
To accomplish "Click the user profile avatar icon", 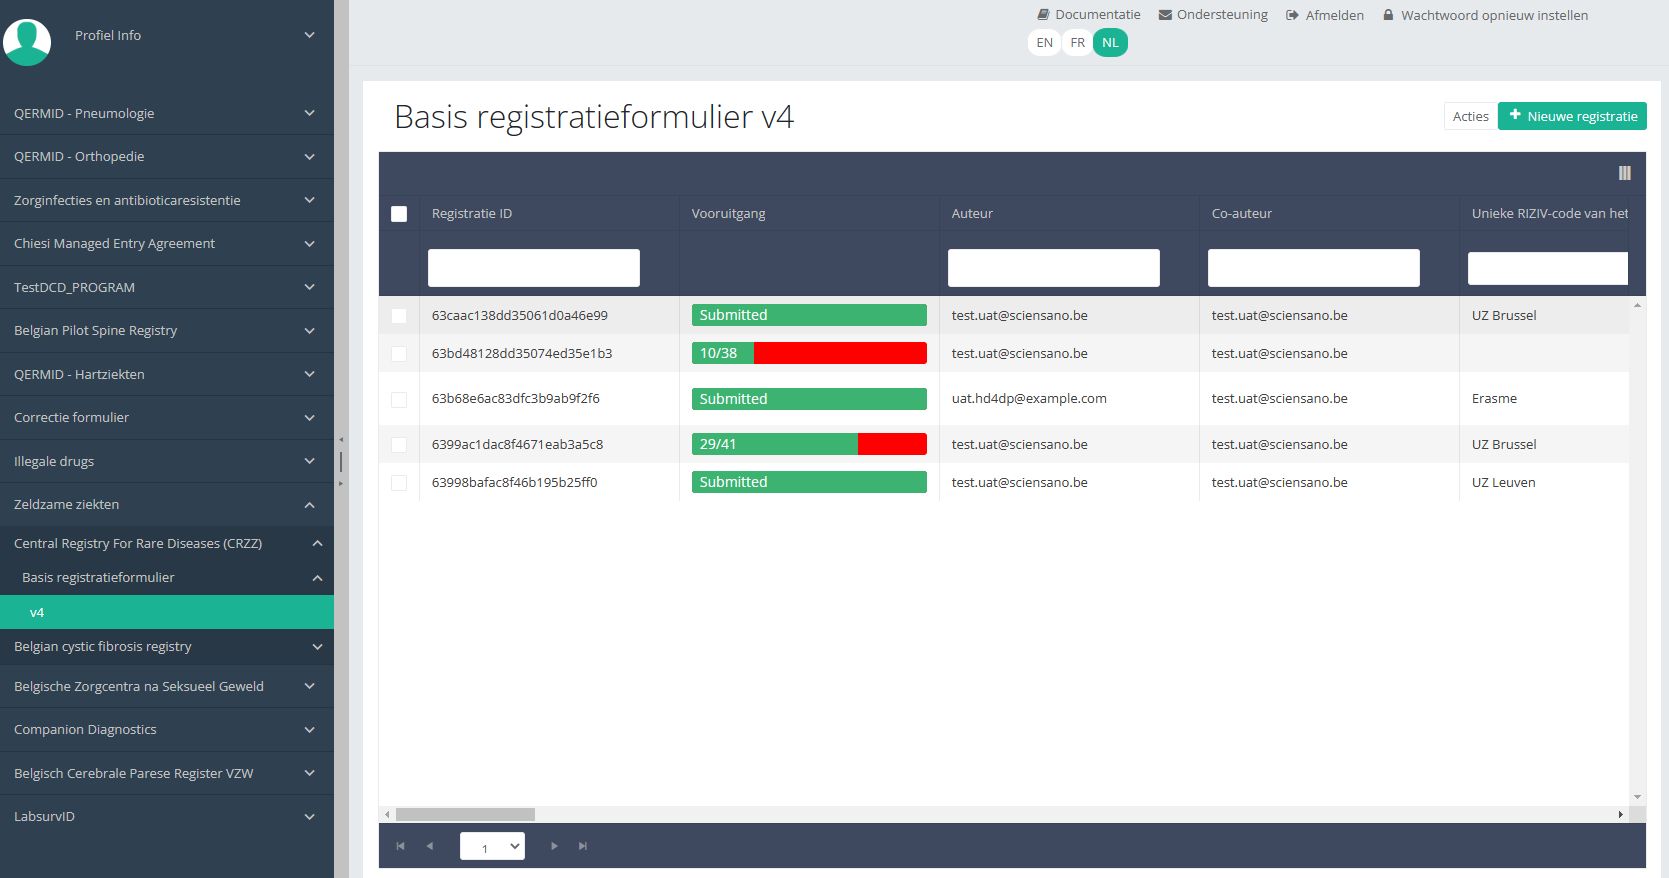I will 27,42.
